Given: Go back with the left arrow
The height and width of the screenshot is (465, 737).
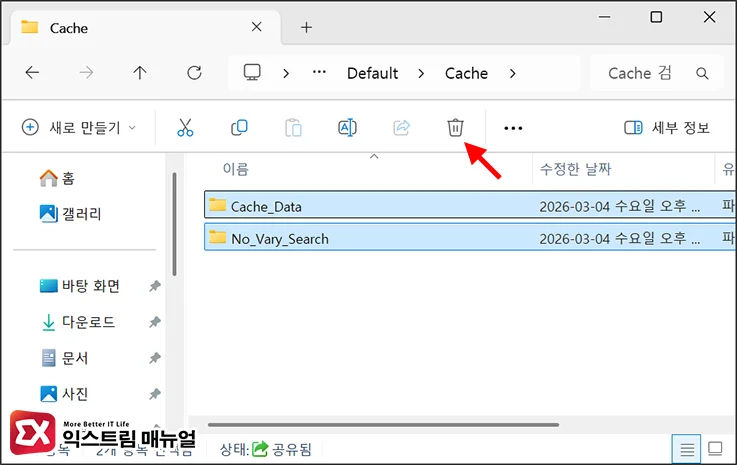Looking at the screenshot, I should [x=32, y=72].
